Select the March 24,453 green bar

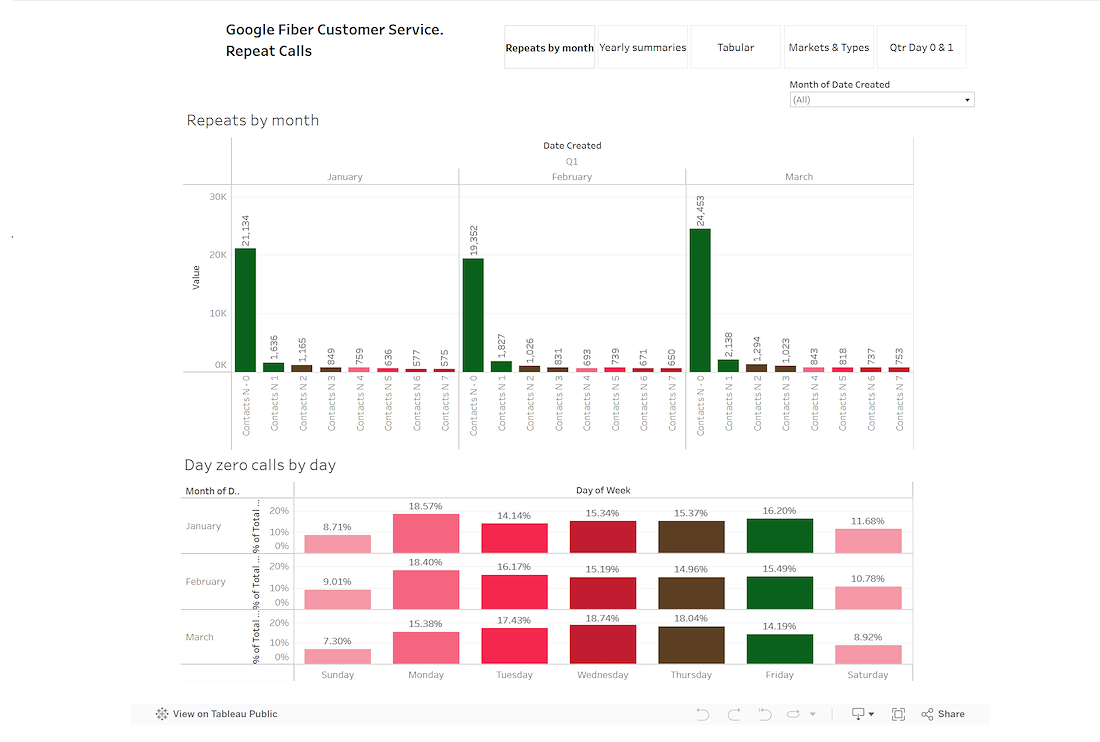(700, 300)
